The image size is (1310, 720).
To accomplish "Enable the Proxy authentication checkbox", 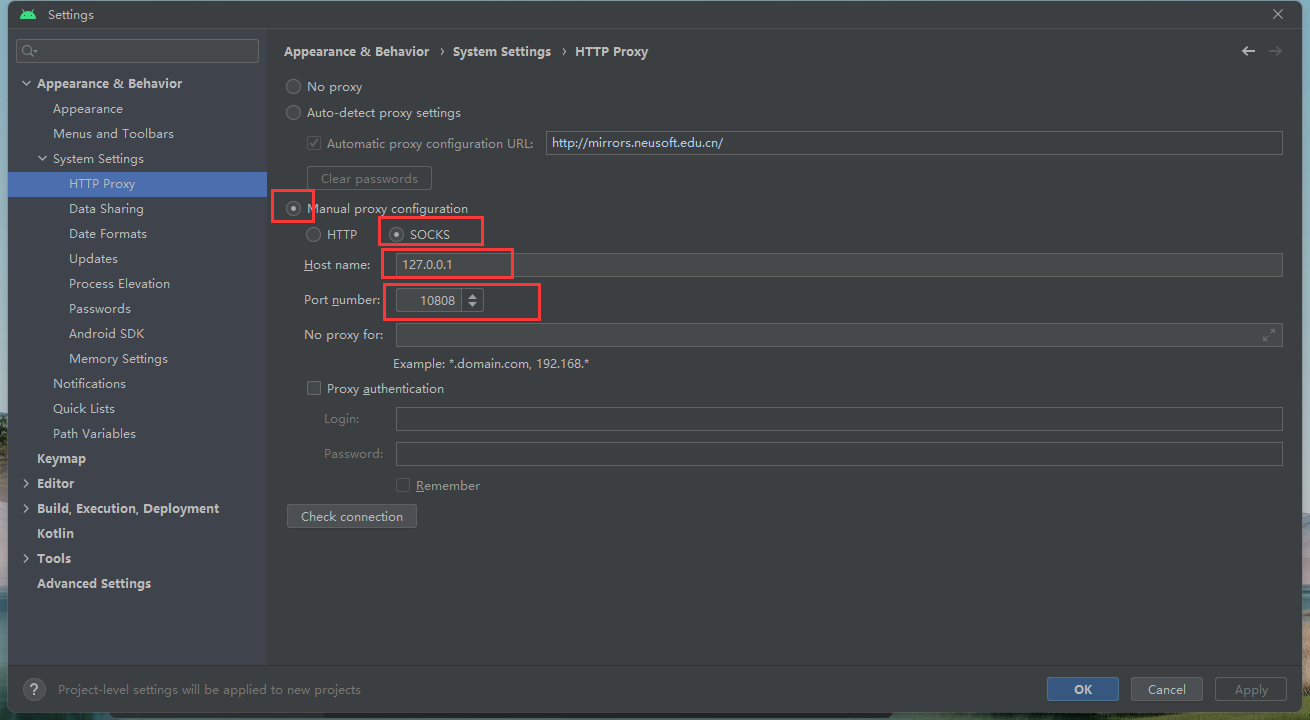I will tap(314, 388).
